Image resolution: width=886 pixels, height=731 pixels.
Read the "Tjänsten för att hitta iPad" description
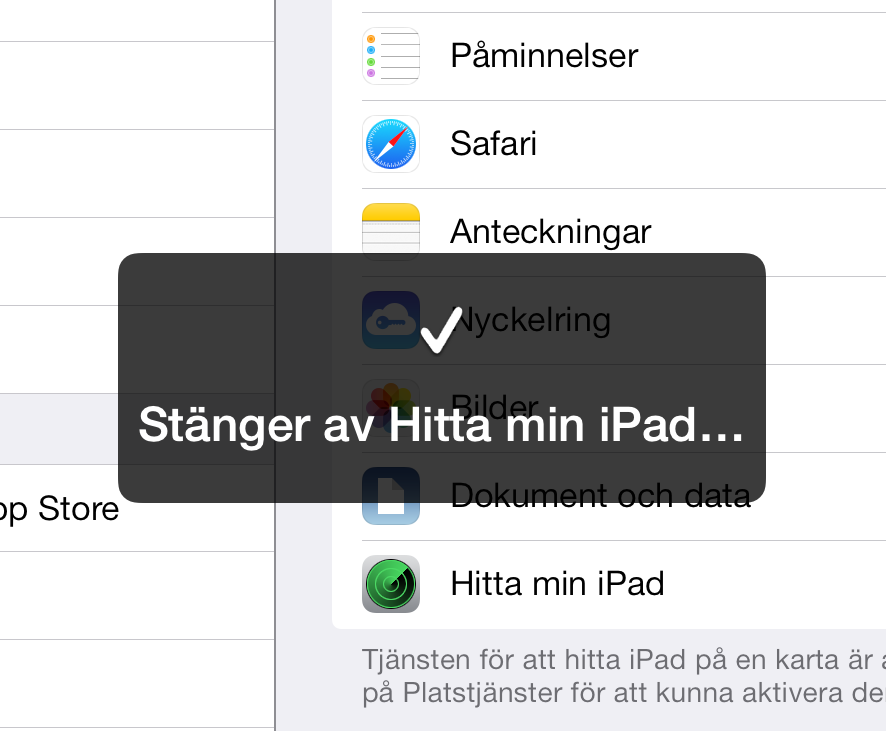tap(624, 676)
